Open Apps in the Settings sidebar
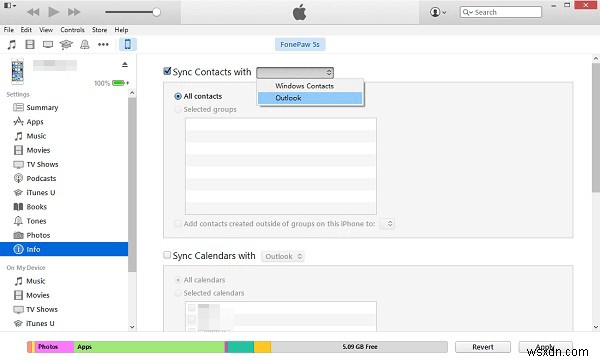The image size is (600, 362). coord(35,122)
